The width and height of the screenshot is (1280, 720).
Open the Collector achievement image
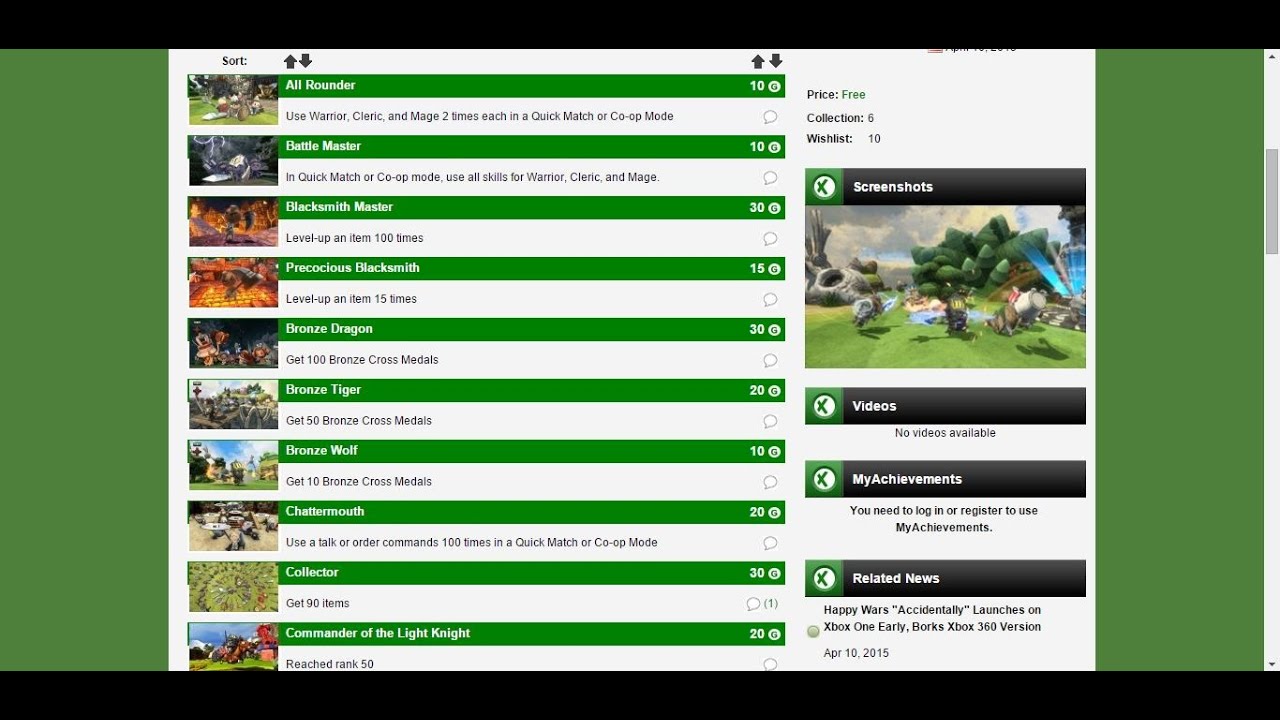click(233, 587)
